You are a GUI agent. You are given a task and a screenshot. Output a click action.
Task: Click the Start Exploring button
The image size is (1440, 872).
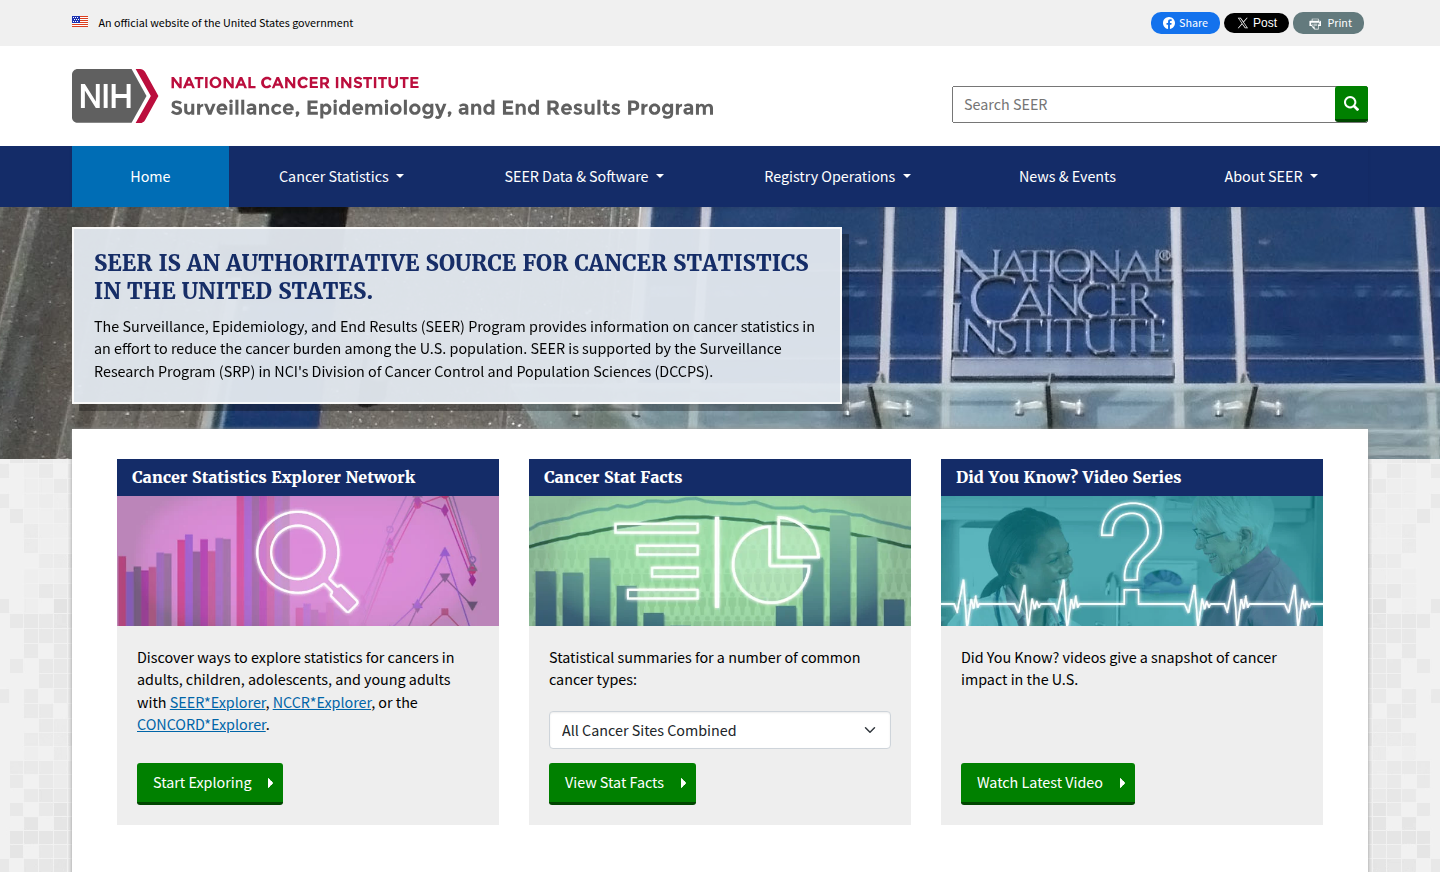(210, 783)
